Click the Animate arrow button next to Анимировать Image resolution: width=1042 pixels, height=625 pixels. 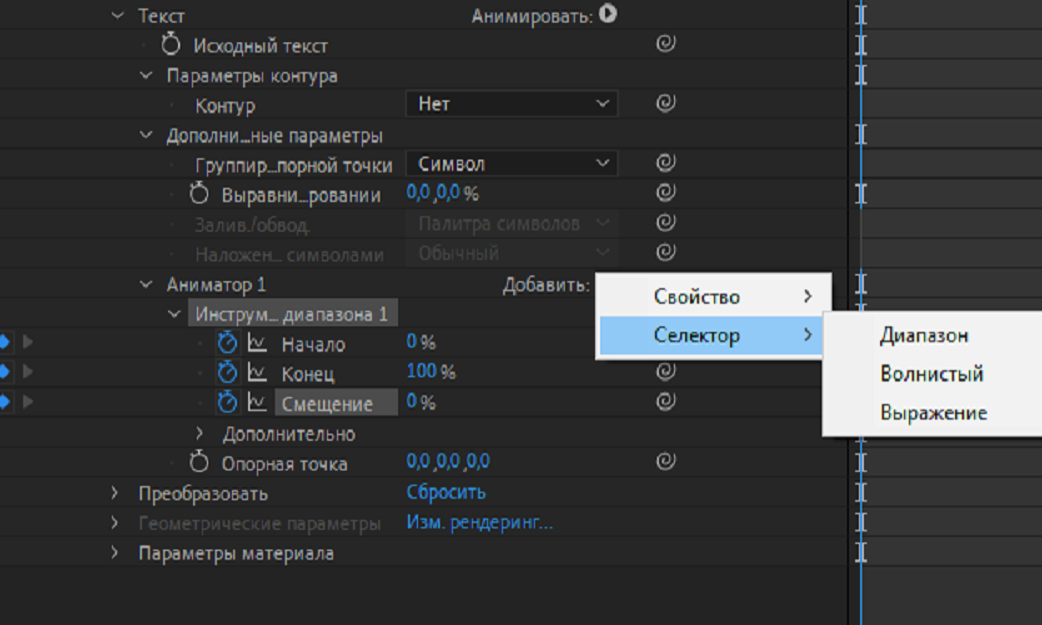tap(608, 15)
